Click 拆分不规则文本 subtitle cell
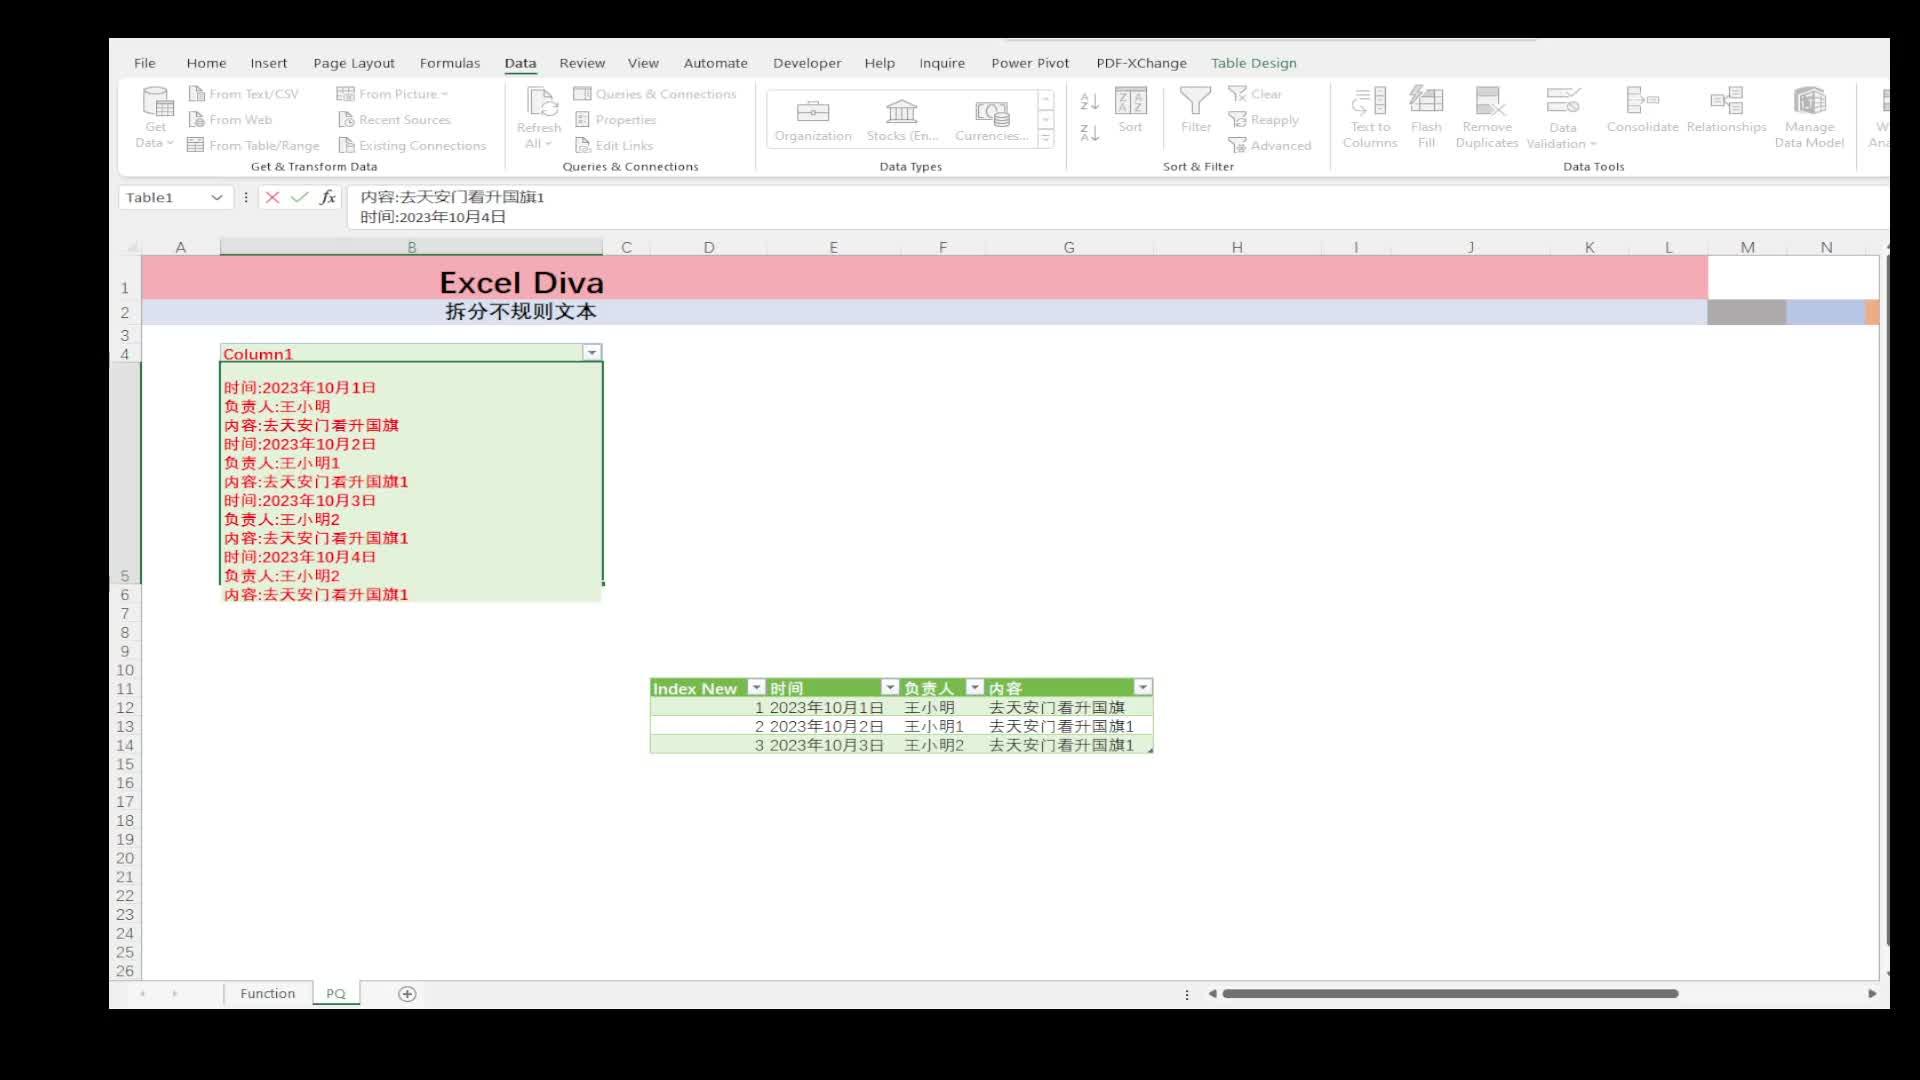 click(520, 312)
